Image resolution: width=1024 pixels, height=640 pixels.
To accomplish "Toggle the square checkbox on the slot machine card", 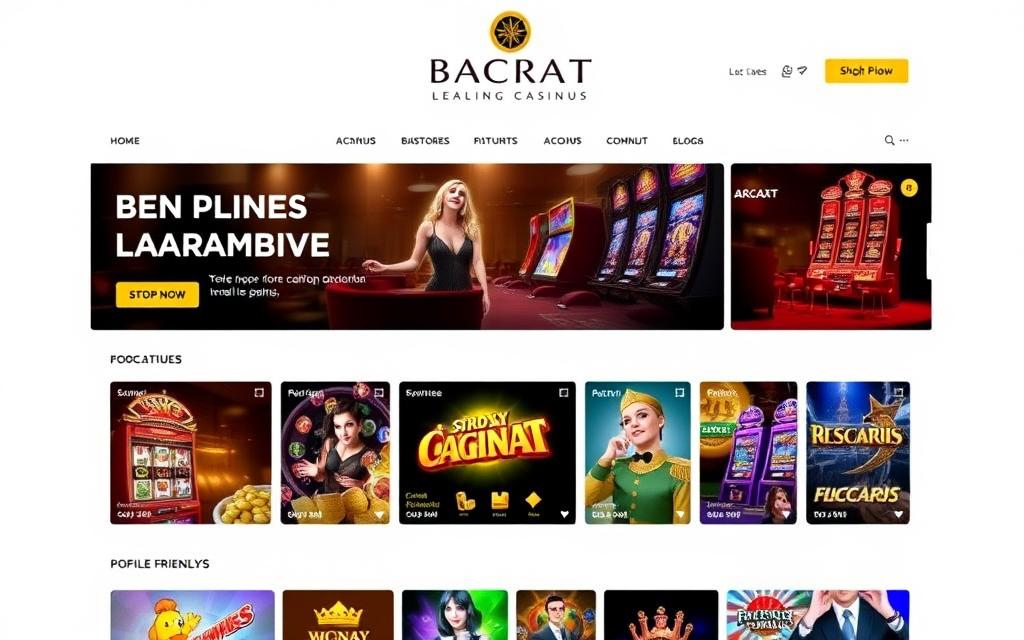I will [259, 392].
